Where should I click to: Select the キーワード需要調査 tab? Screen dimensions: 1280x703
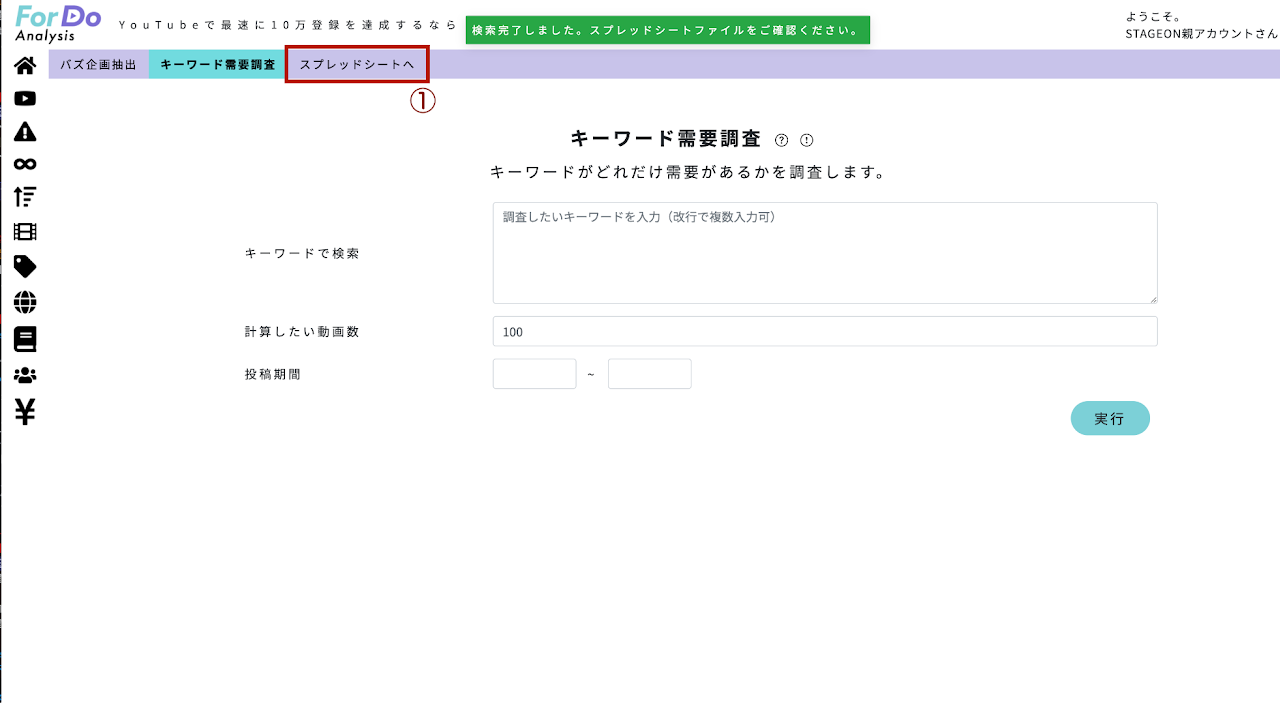point(217,64)
